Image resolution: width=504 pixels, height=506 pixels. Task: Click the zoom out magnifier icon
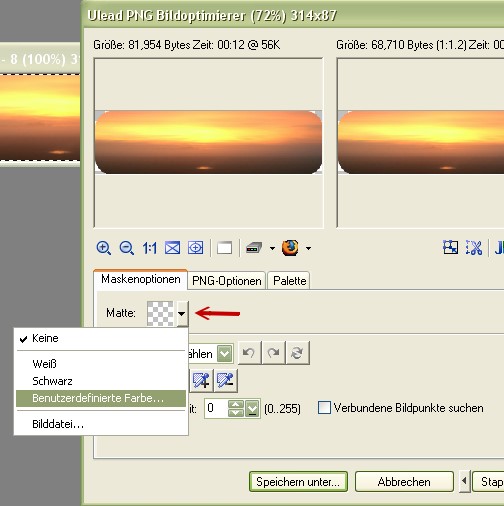pyautogui.click(x=127, y=248)
